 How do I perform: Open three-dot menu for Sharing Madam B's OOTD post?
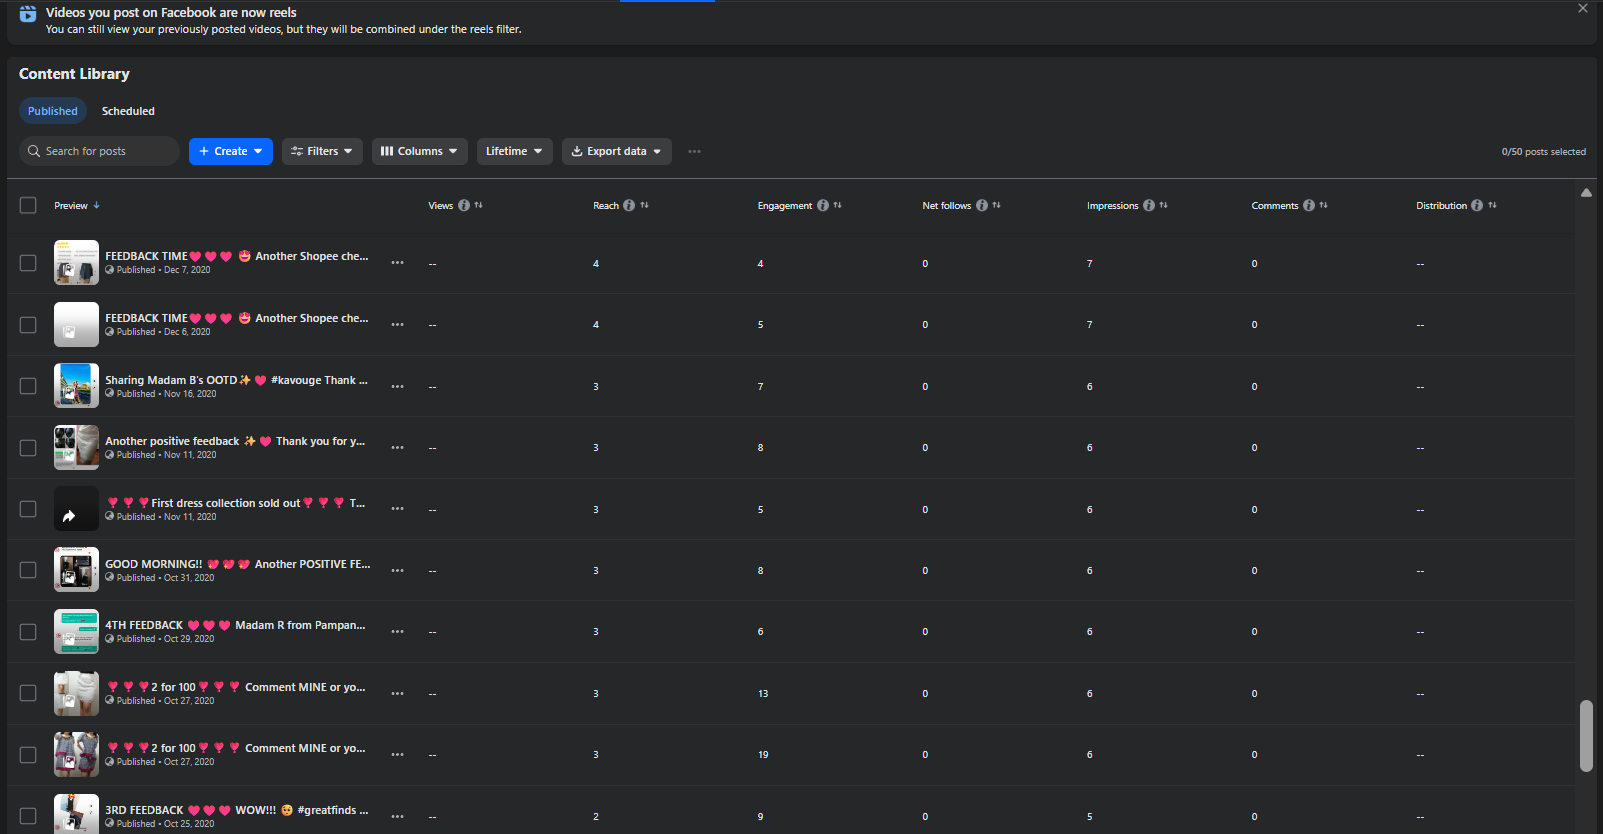398,387
